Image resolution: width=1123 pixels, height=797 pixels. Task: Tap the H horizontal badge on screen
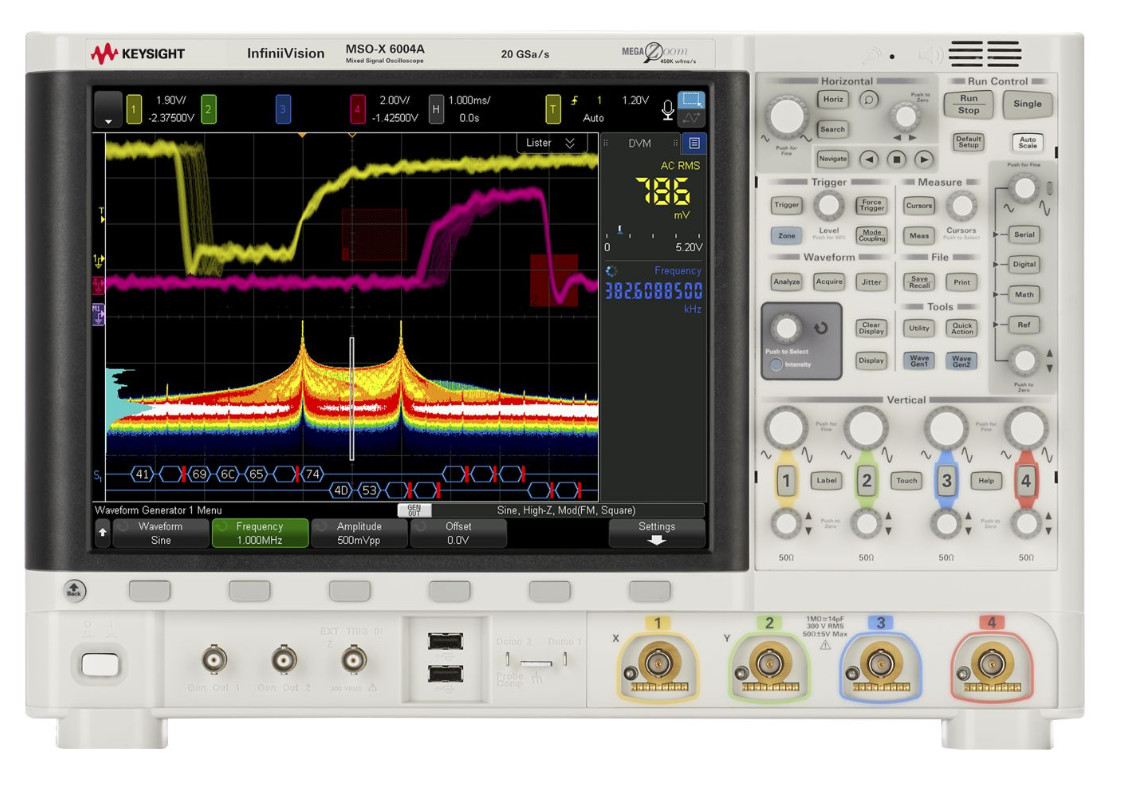point(435,110)
